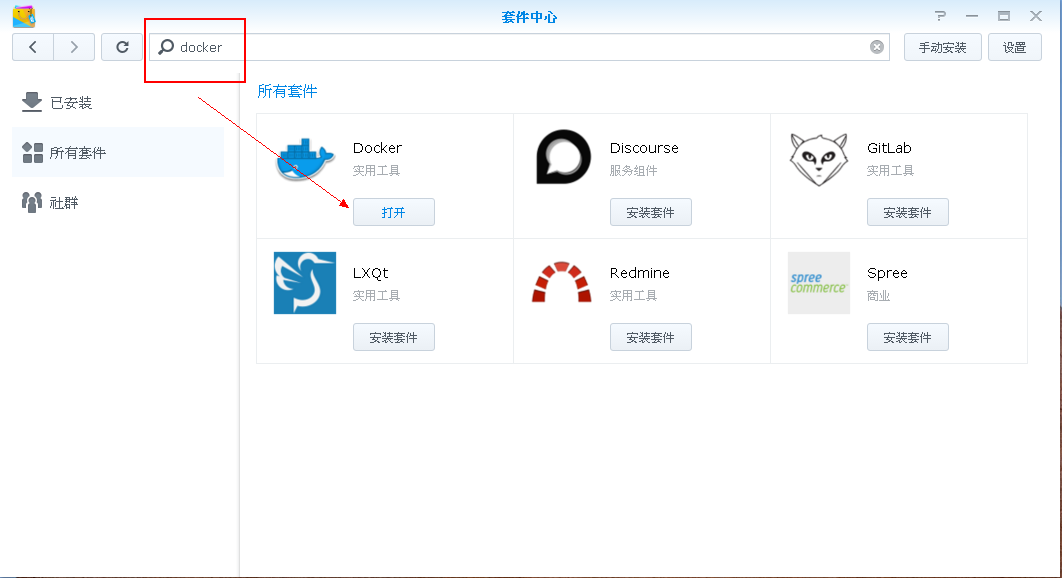Click 实用工具 under GitLab
Image resolution: width=1062 pixels, height=578 pixels.
tap(890, 171)
